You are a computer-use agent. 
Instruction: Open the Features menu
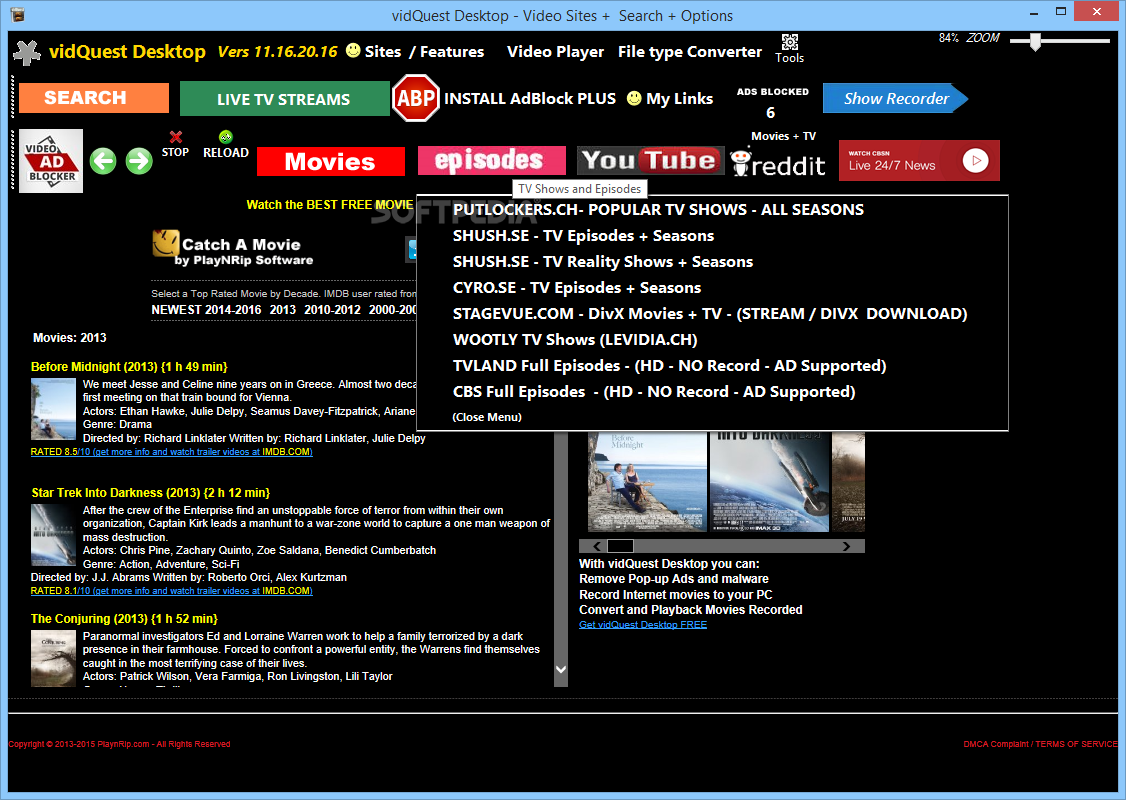point(452,52)
